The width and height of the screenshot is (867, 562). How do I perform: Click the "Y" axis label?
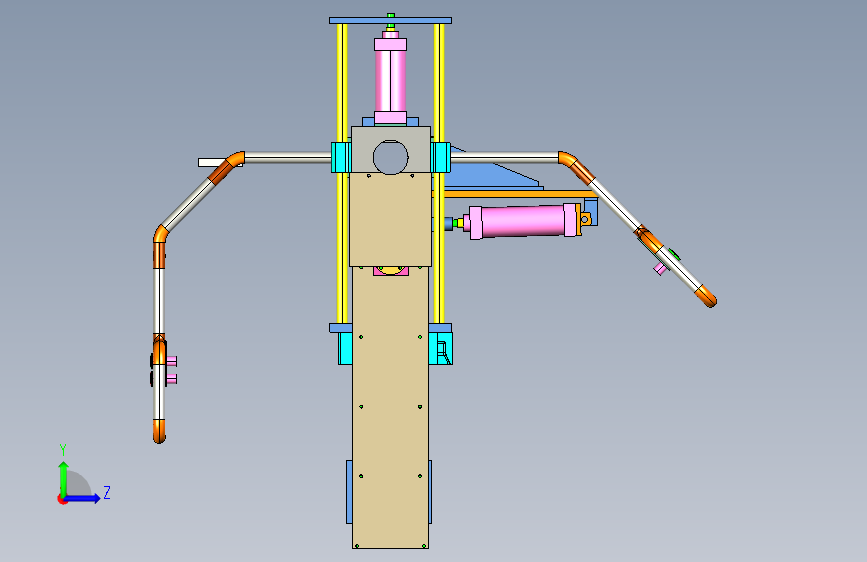tap(63, 450)
